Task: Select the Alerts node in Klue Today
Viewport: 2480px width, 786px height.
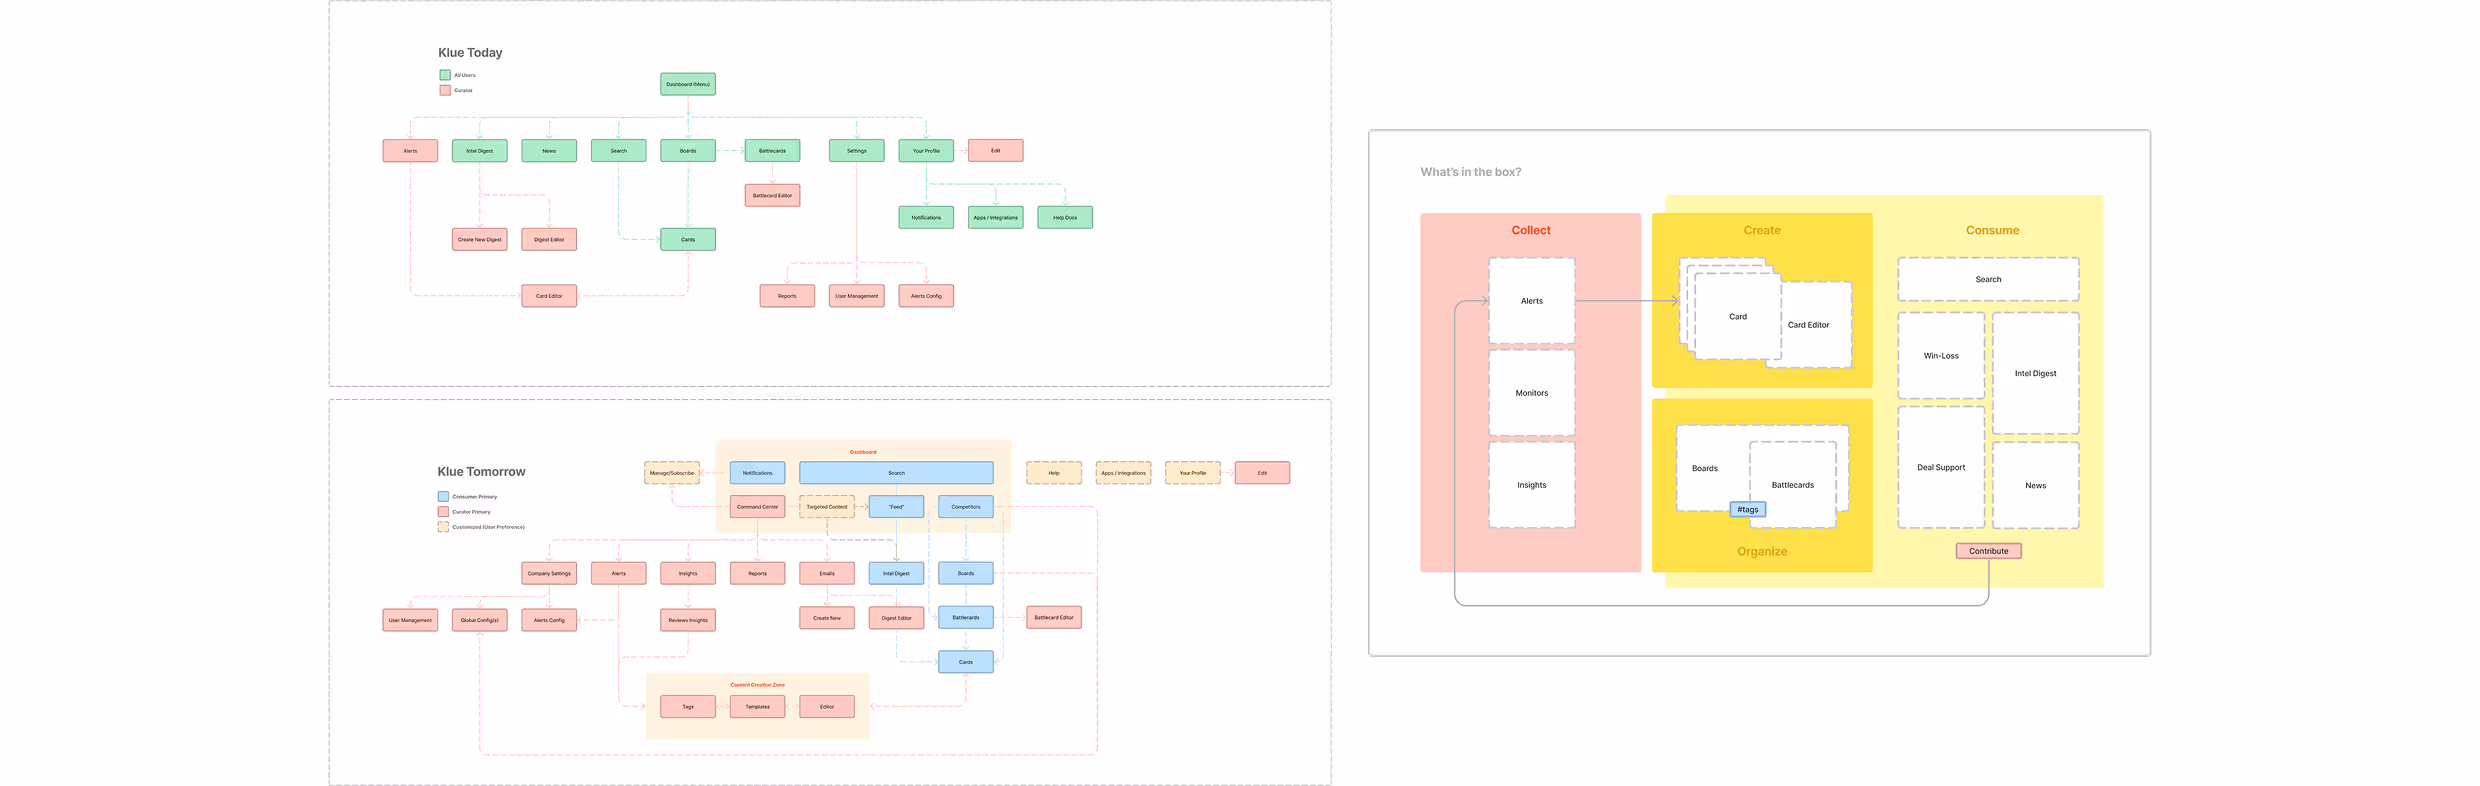Action: point(410,151)
